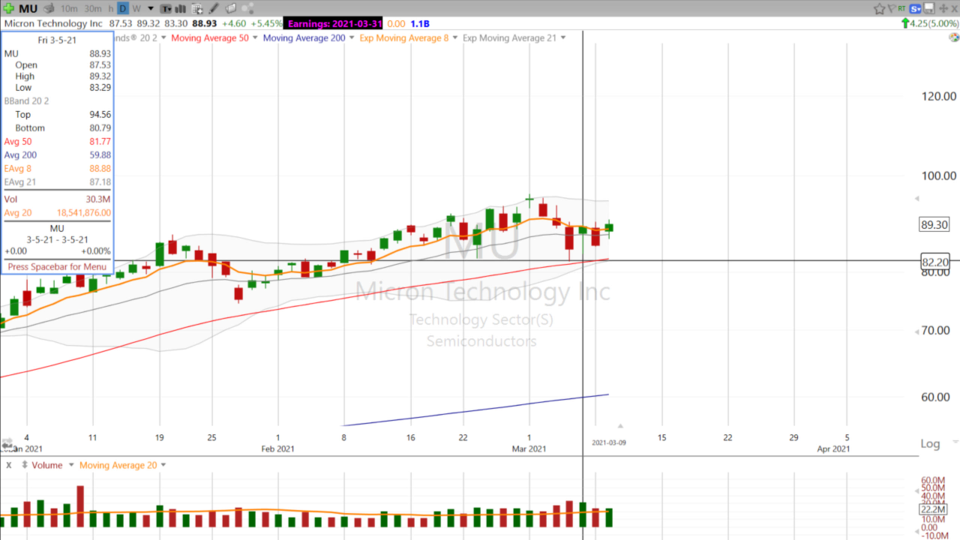960x540 pixels.
Task: Open the Moving Average 200 dropdown arrow
Action: 351,38
